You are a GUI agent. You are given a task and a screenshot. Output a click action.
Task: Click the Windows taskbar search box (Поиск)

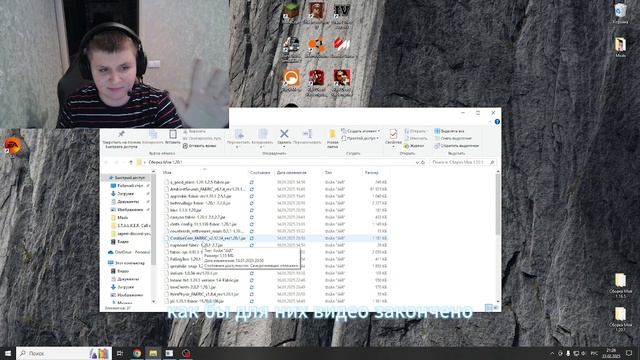pos(64,353)
